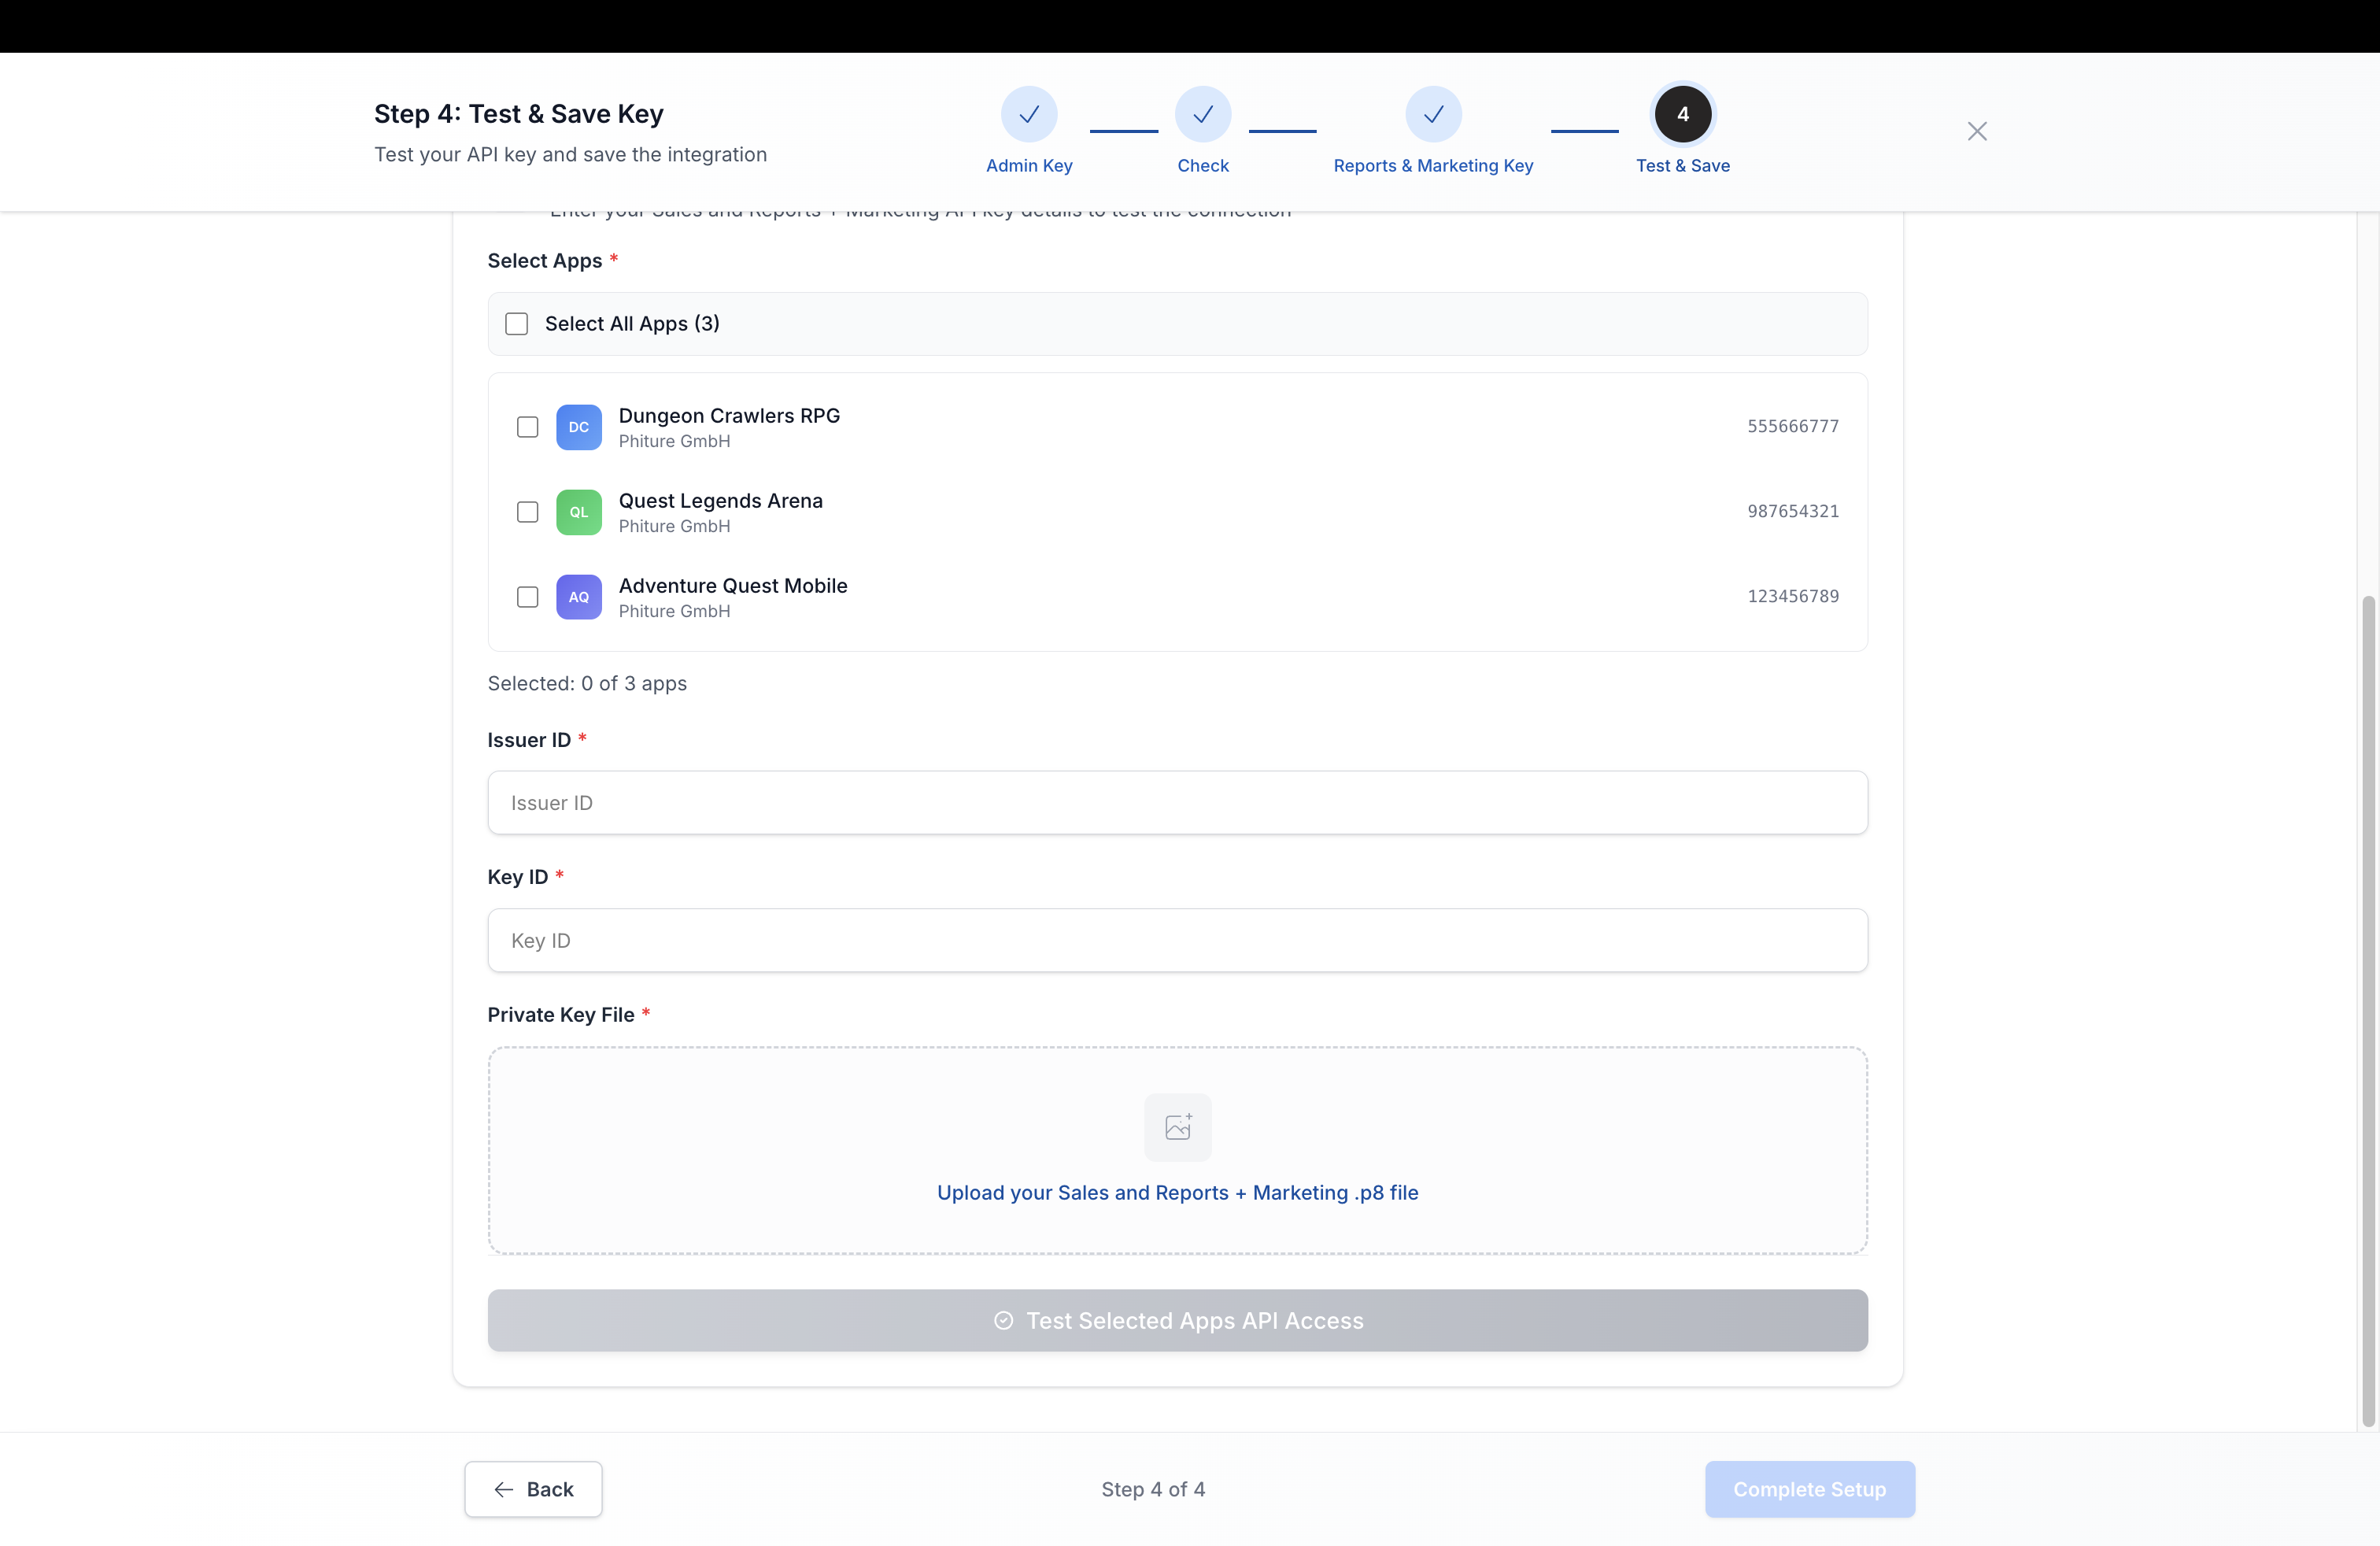The height and width of the screenshot is (1546, 2380).
Task: Click the image upload icon in Private Key area
Action: point(1178,1127)
